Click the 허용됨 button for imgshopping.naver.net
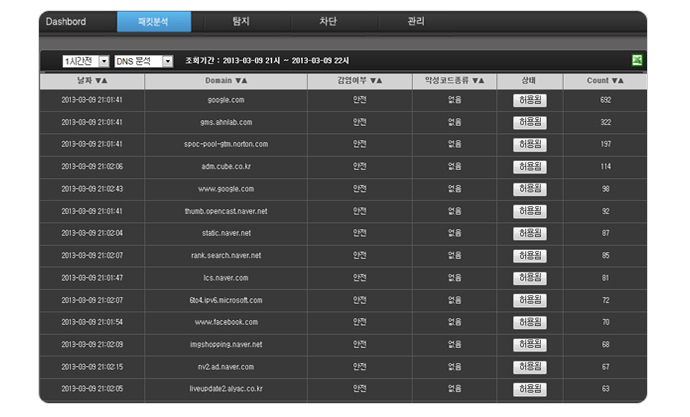The width and height of the screenshot is (690, 417). pos(530,345)
